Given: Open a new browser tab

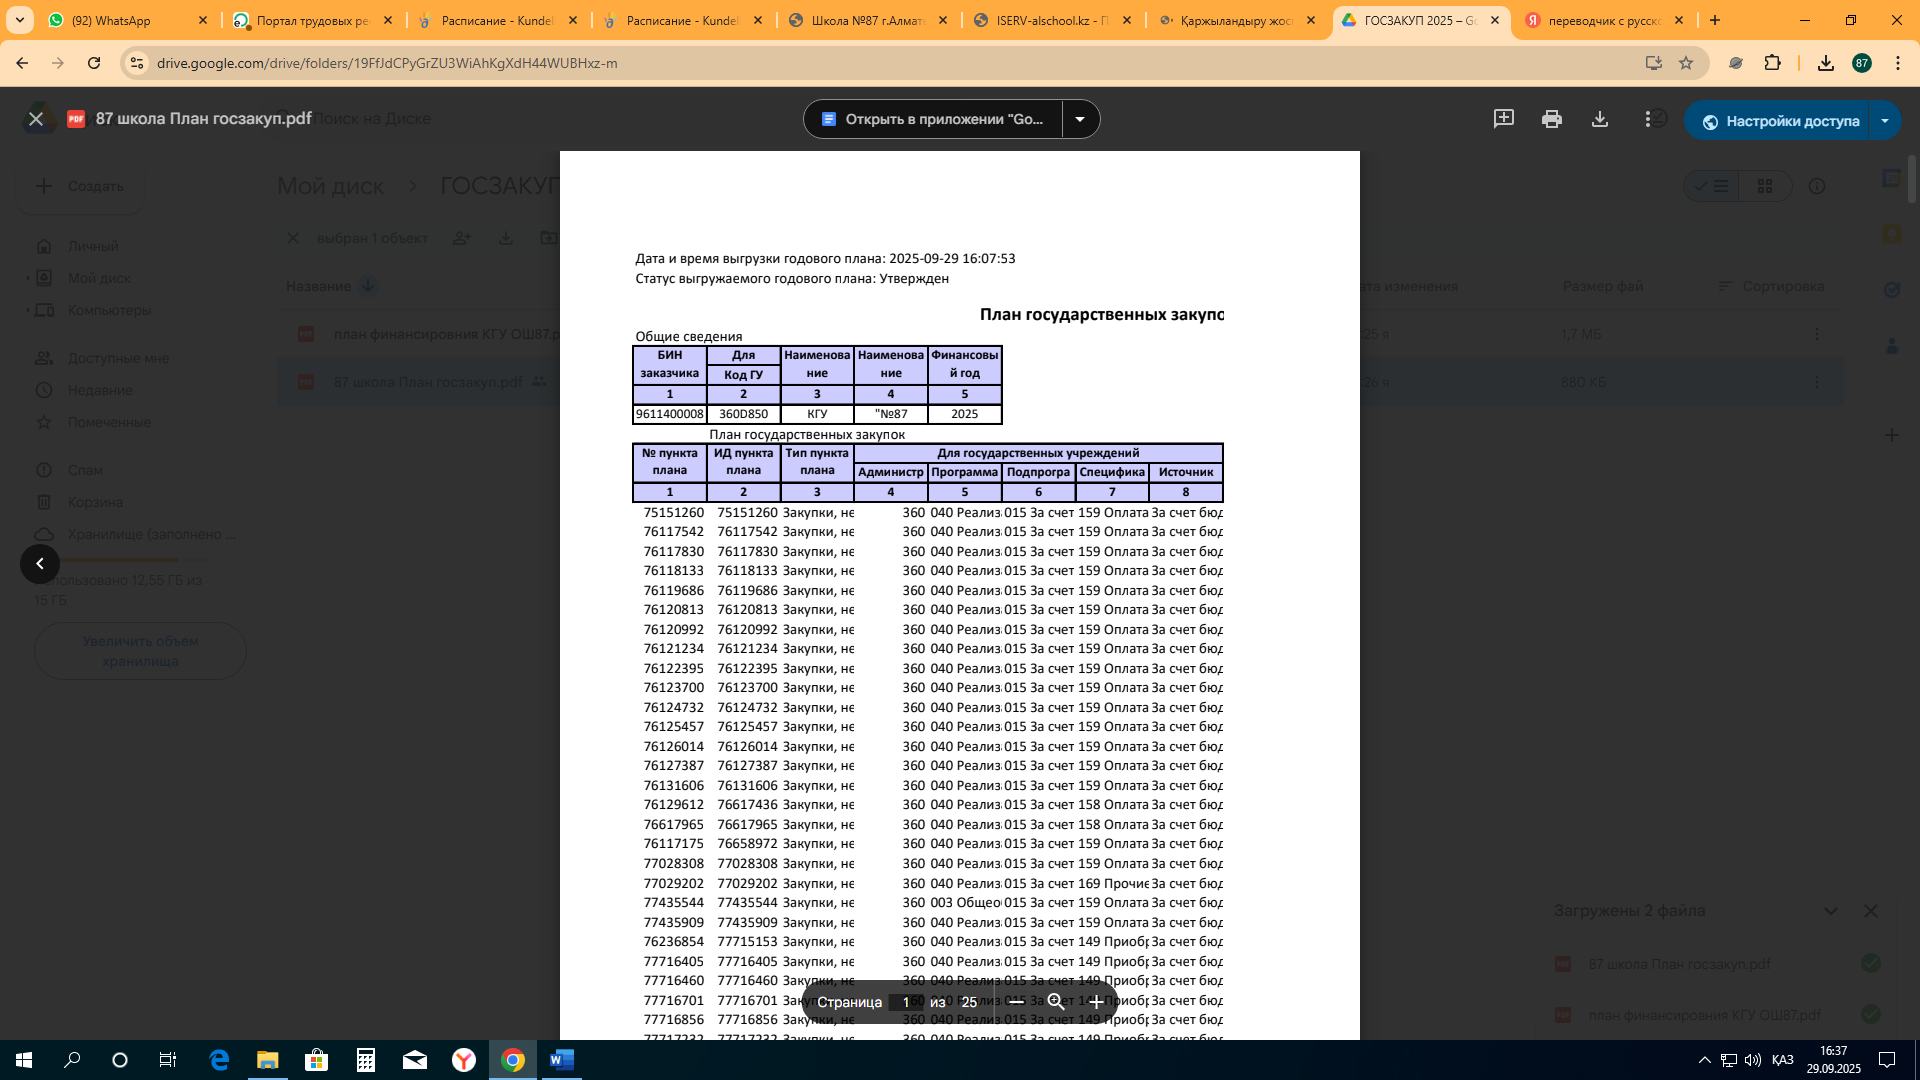Looking at the screenshot, I should pos(1715,20).
